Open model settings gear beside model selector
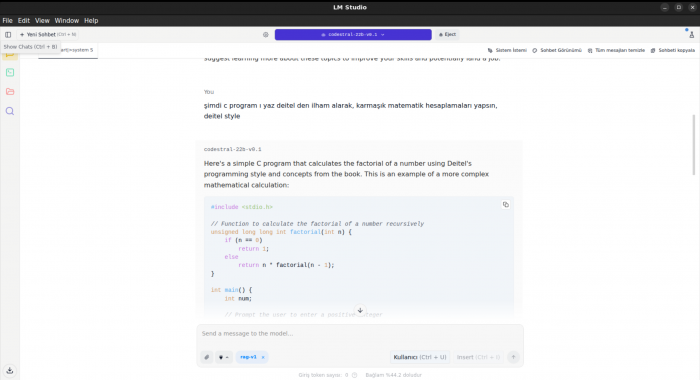This screenshot has width=700, height=380. 266,34
